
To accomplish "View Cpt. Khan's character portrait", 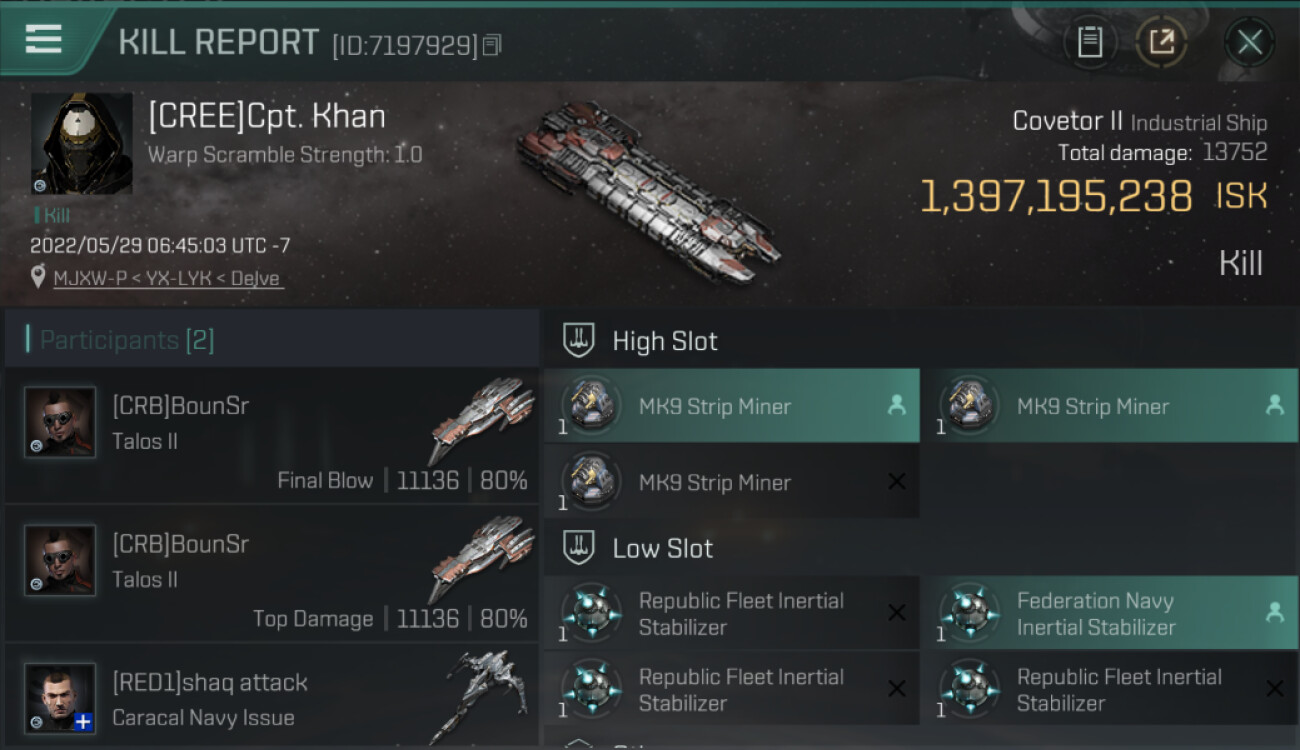I will 81,143.
